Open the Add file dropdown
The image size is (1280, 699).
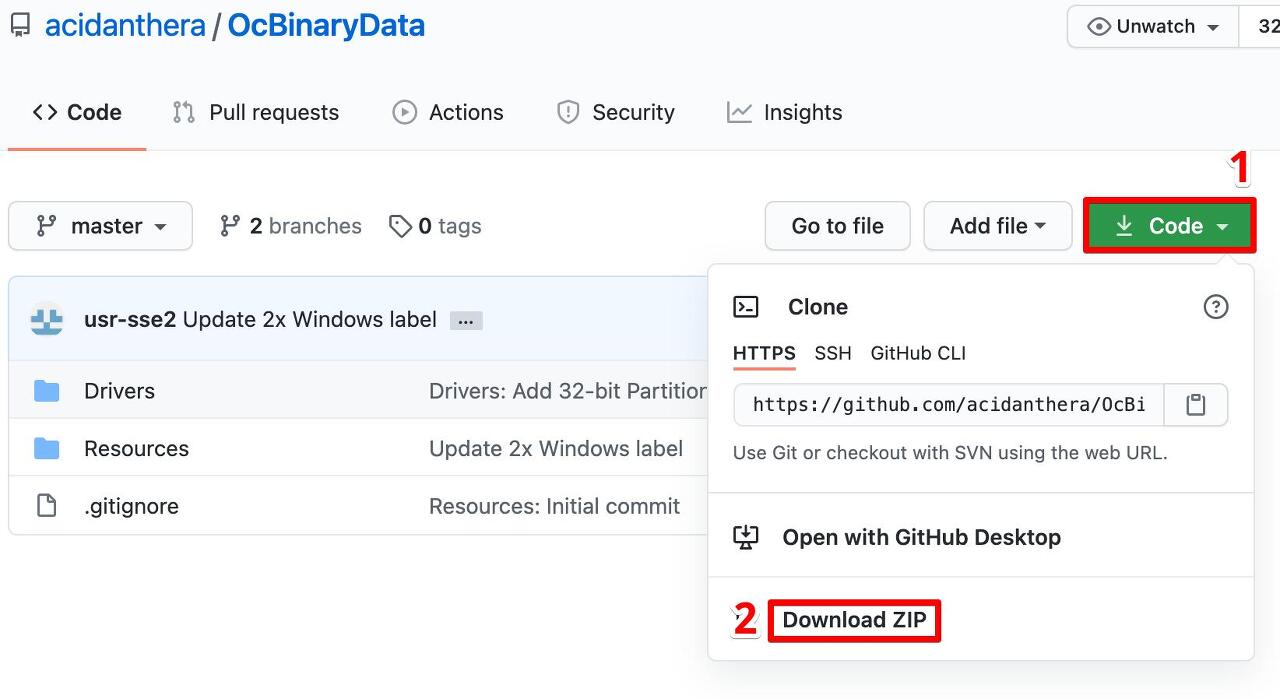pyautogui.click(x=998, y=226)
